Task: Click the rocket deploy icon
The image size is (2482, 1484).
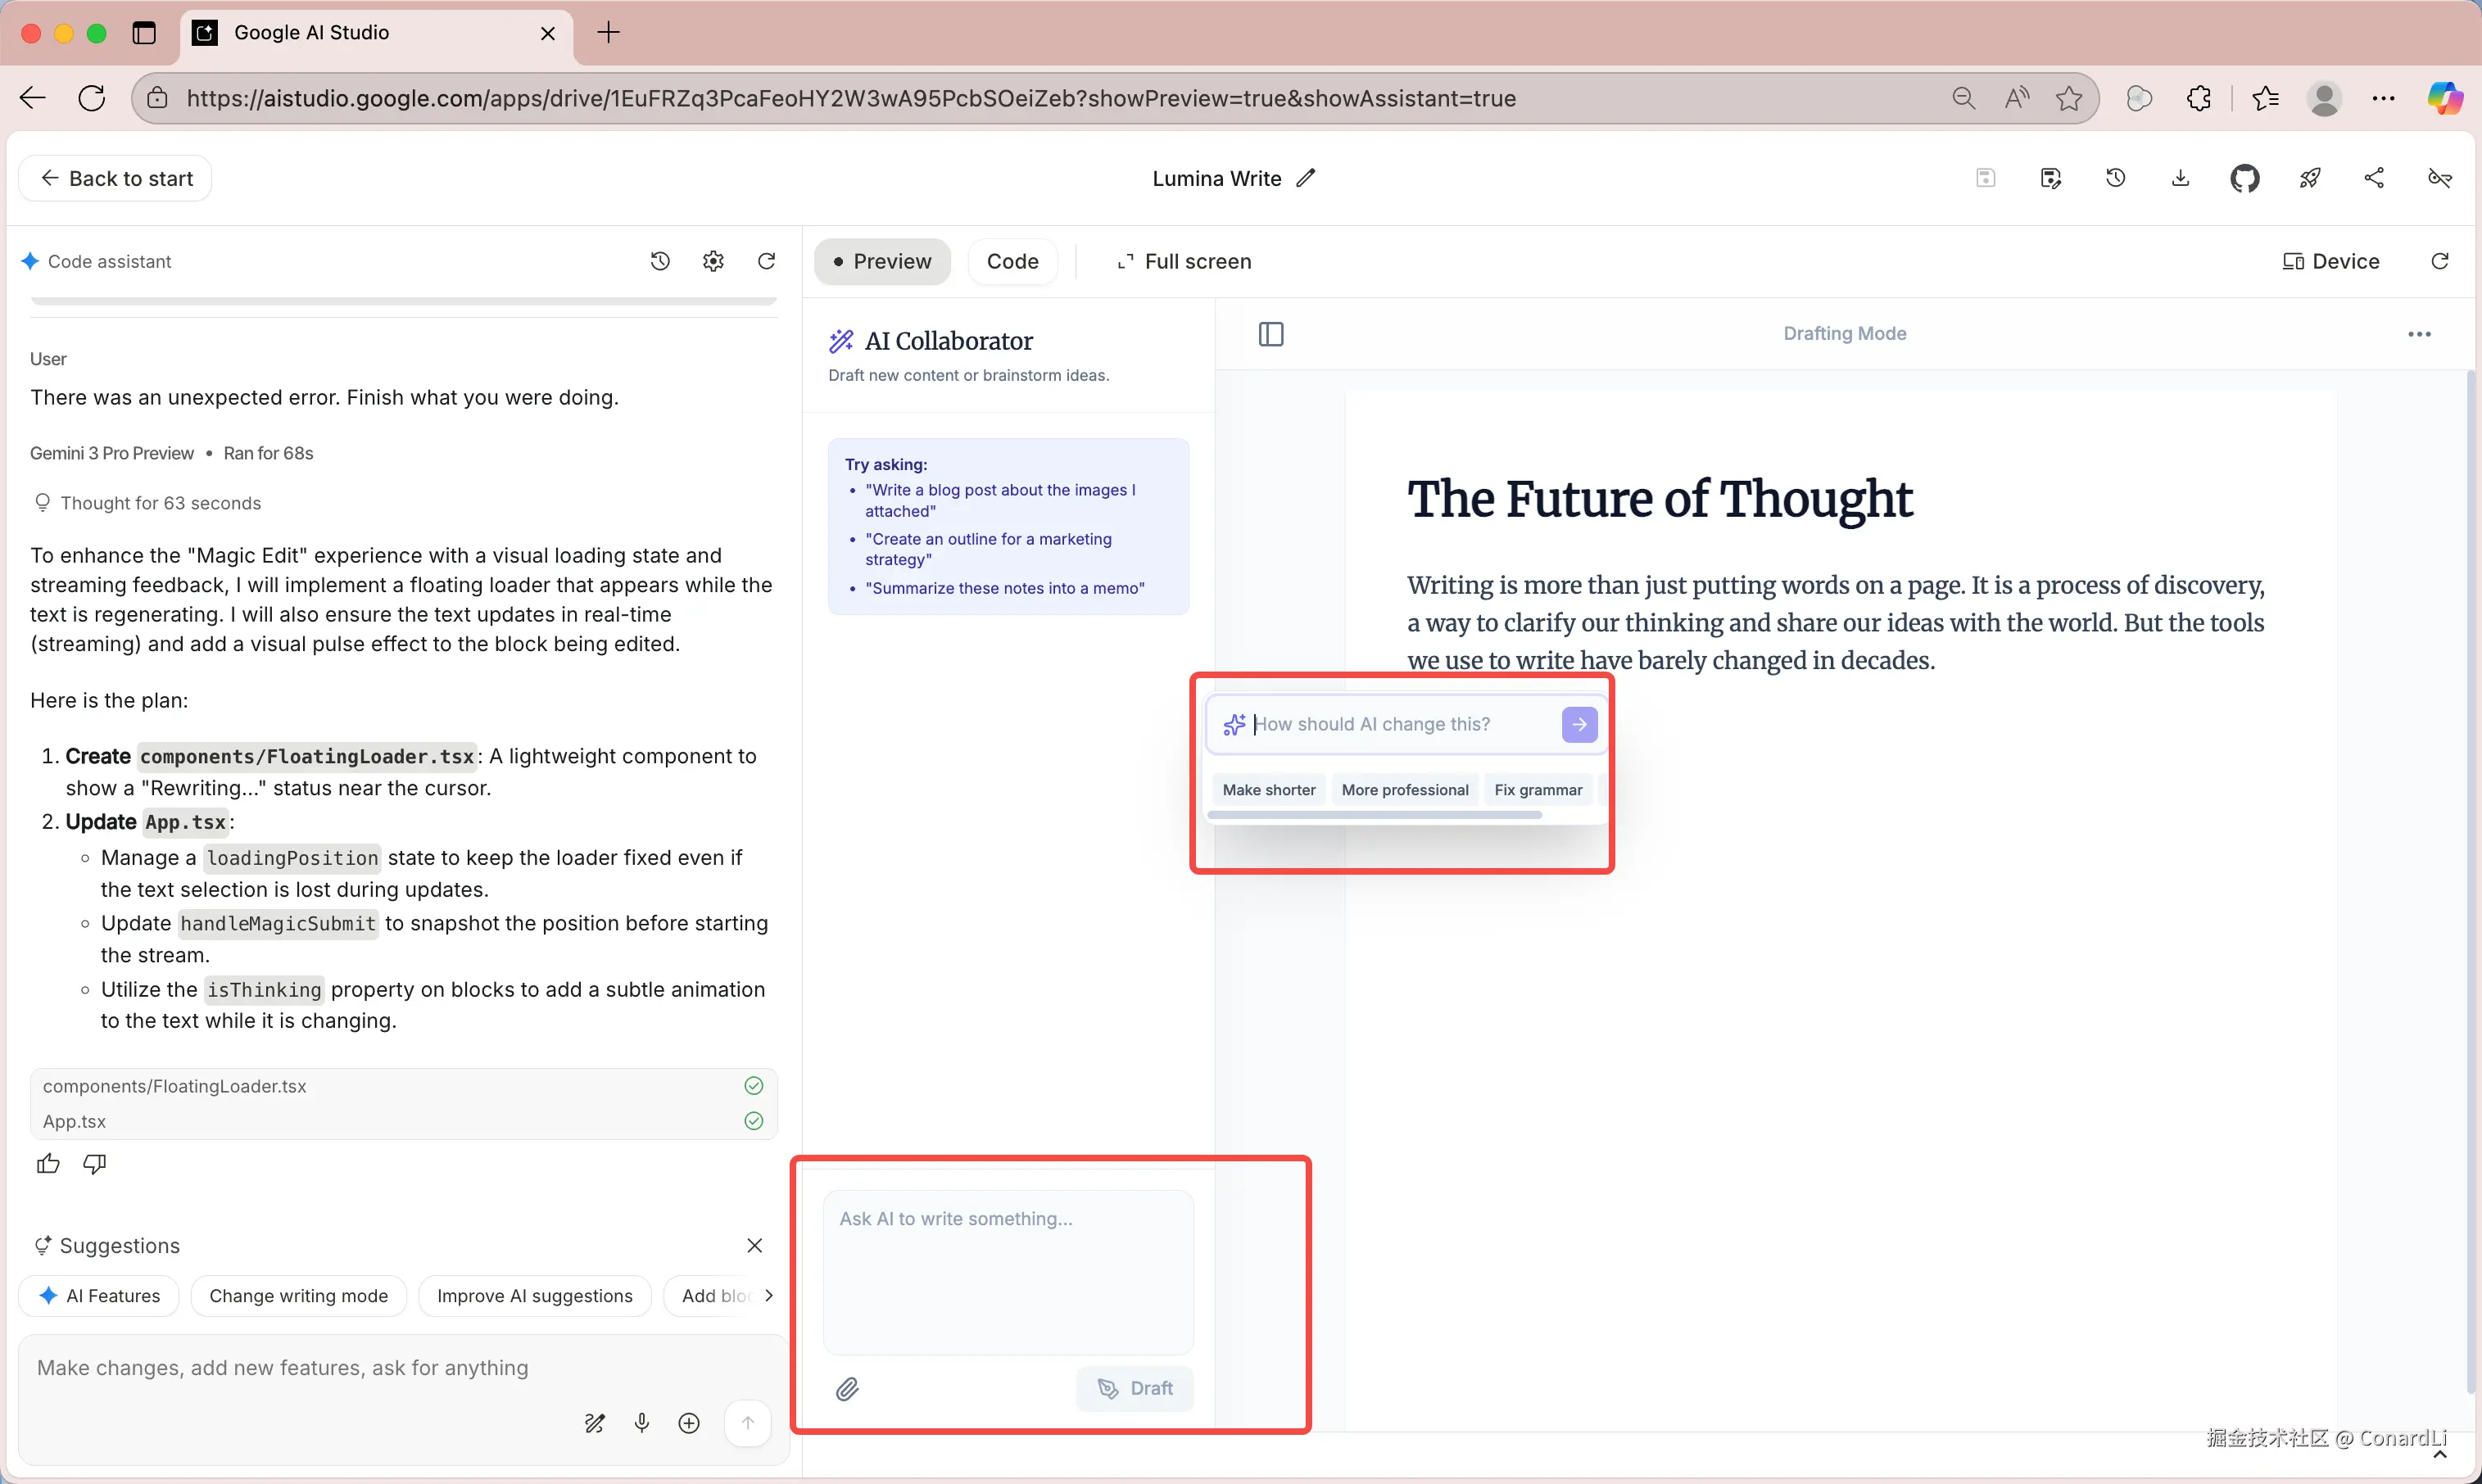Action: pos(2309,179)
